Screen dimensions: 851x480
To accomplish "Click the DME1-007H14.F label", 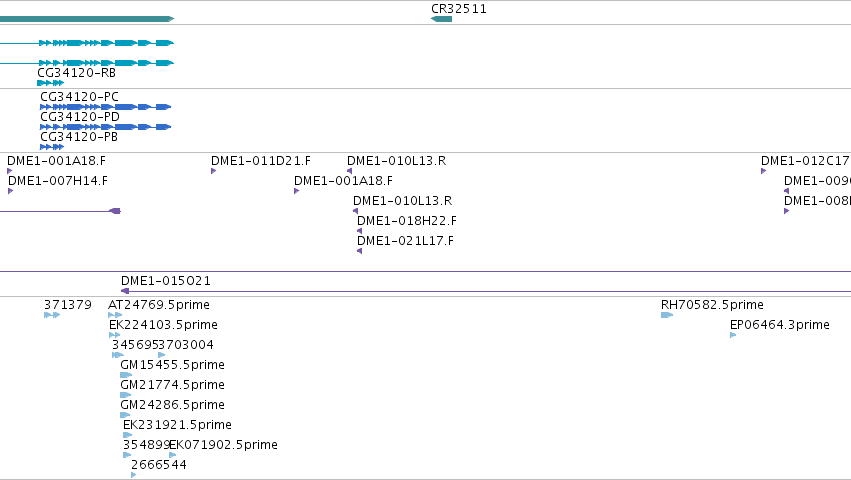I will pos(58,181).
